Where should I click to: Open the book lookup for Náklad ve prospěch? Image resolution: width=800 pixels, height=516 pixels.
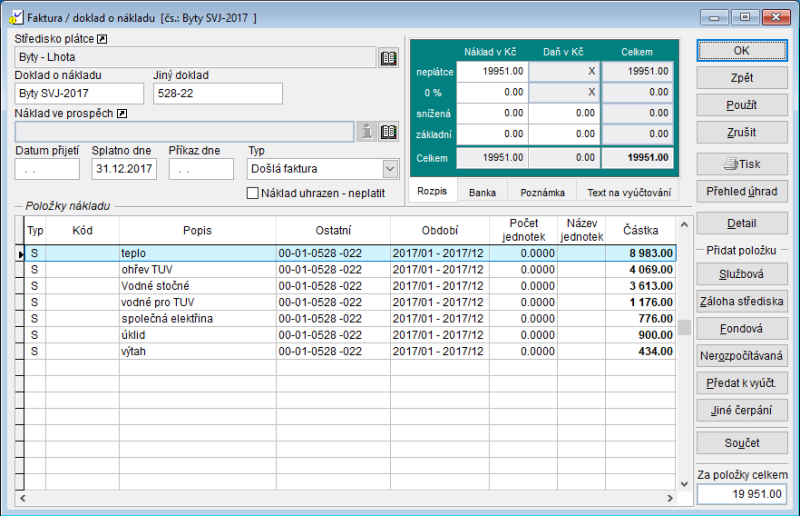389,131
